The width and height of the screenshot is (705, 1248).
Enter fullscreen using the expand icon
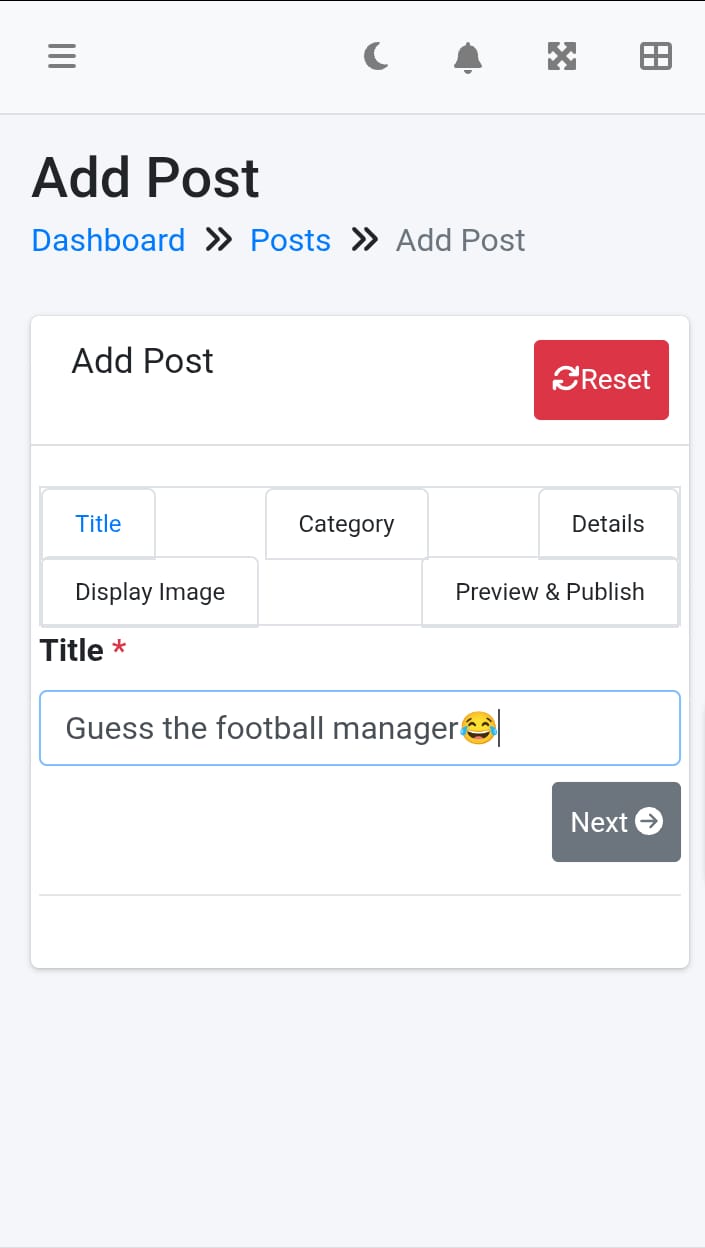coord(561,56)
